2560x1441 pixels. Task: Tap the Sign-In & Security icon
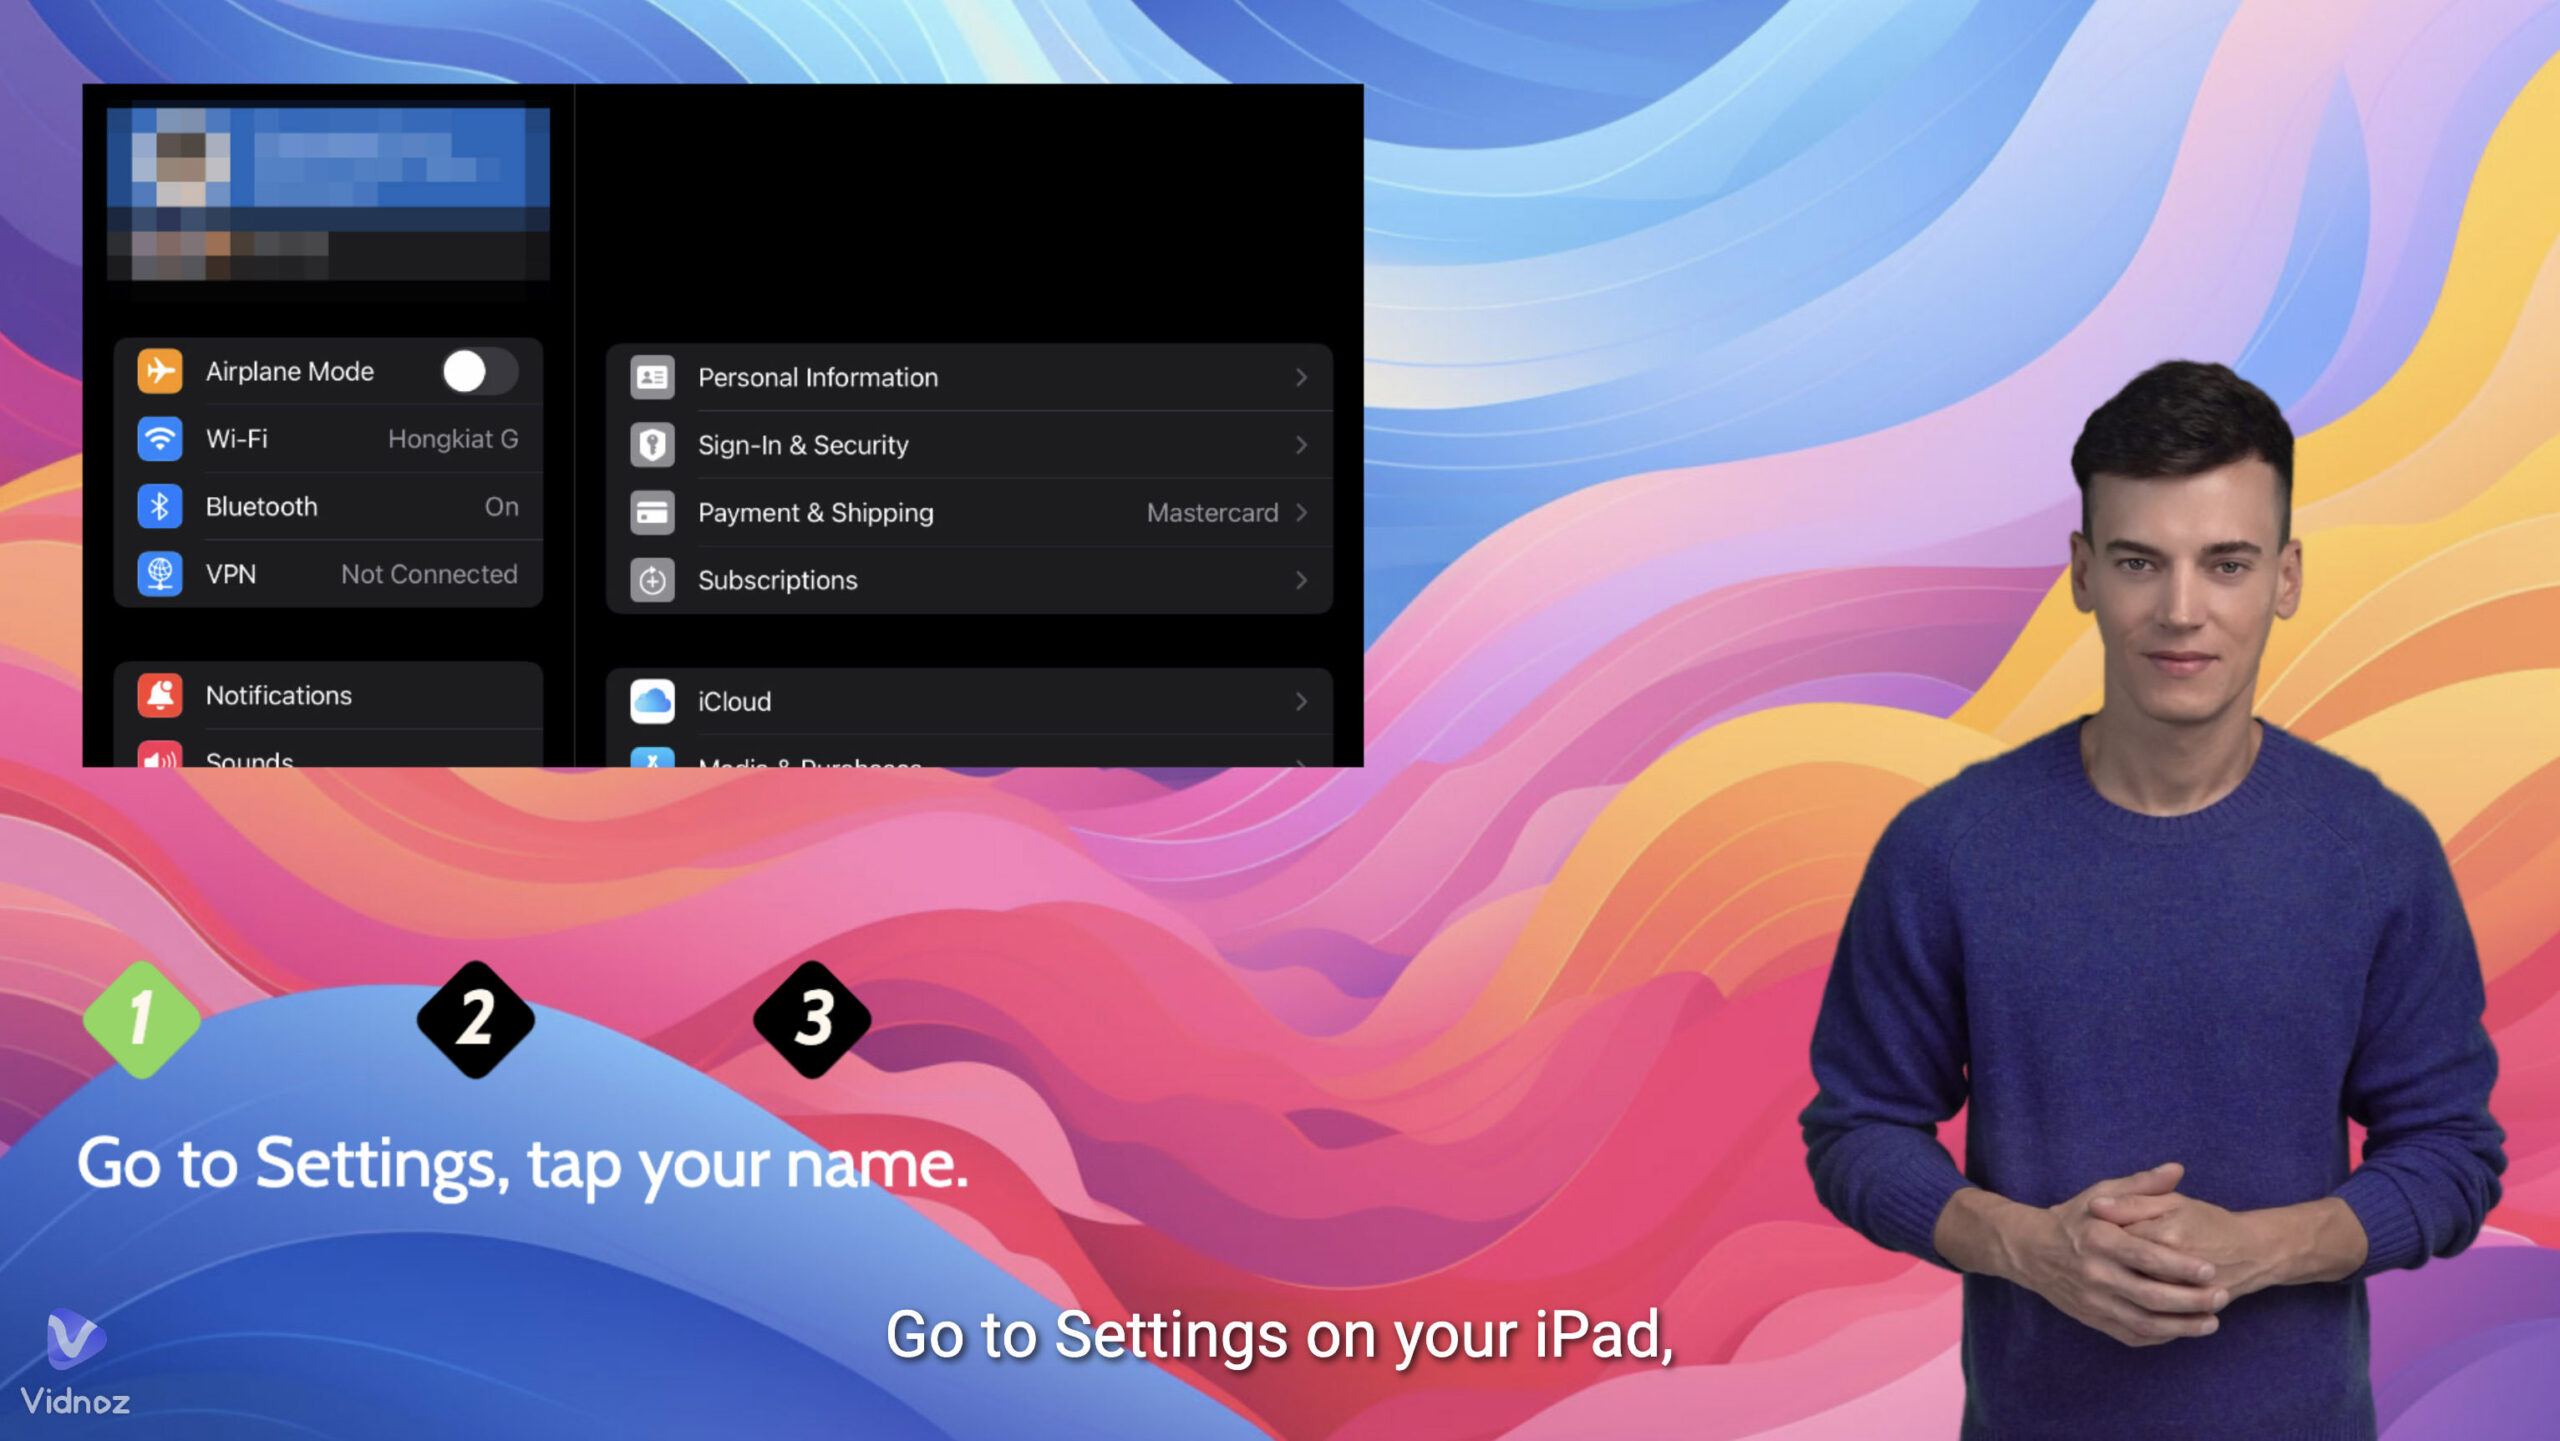coord(652,443)
